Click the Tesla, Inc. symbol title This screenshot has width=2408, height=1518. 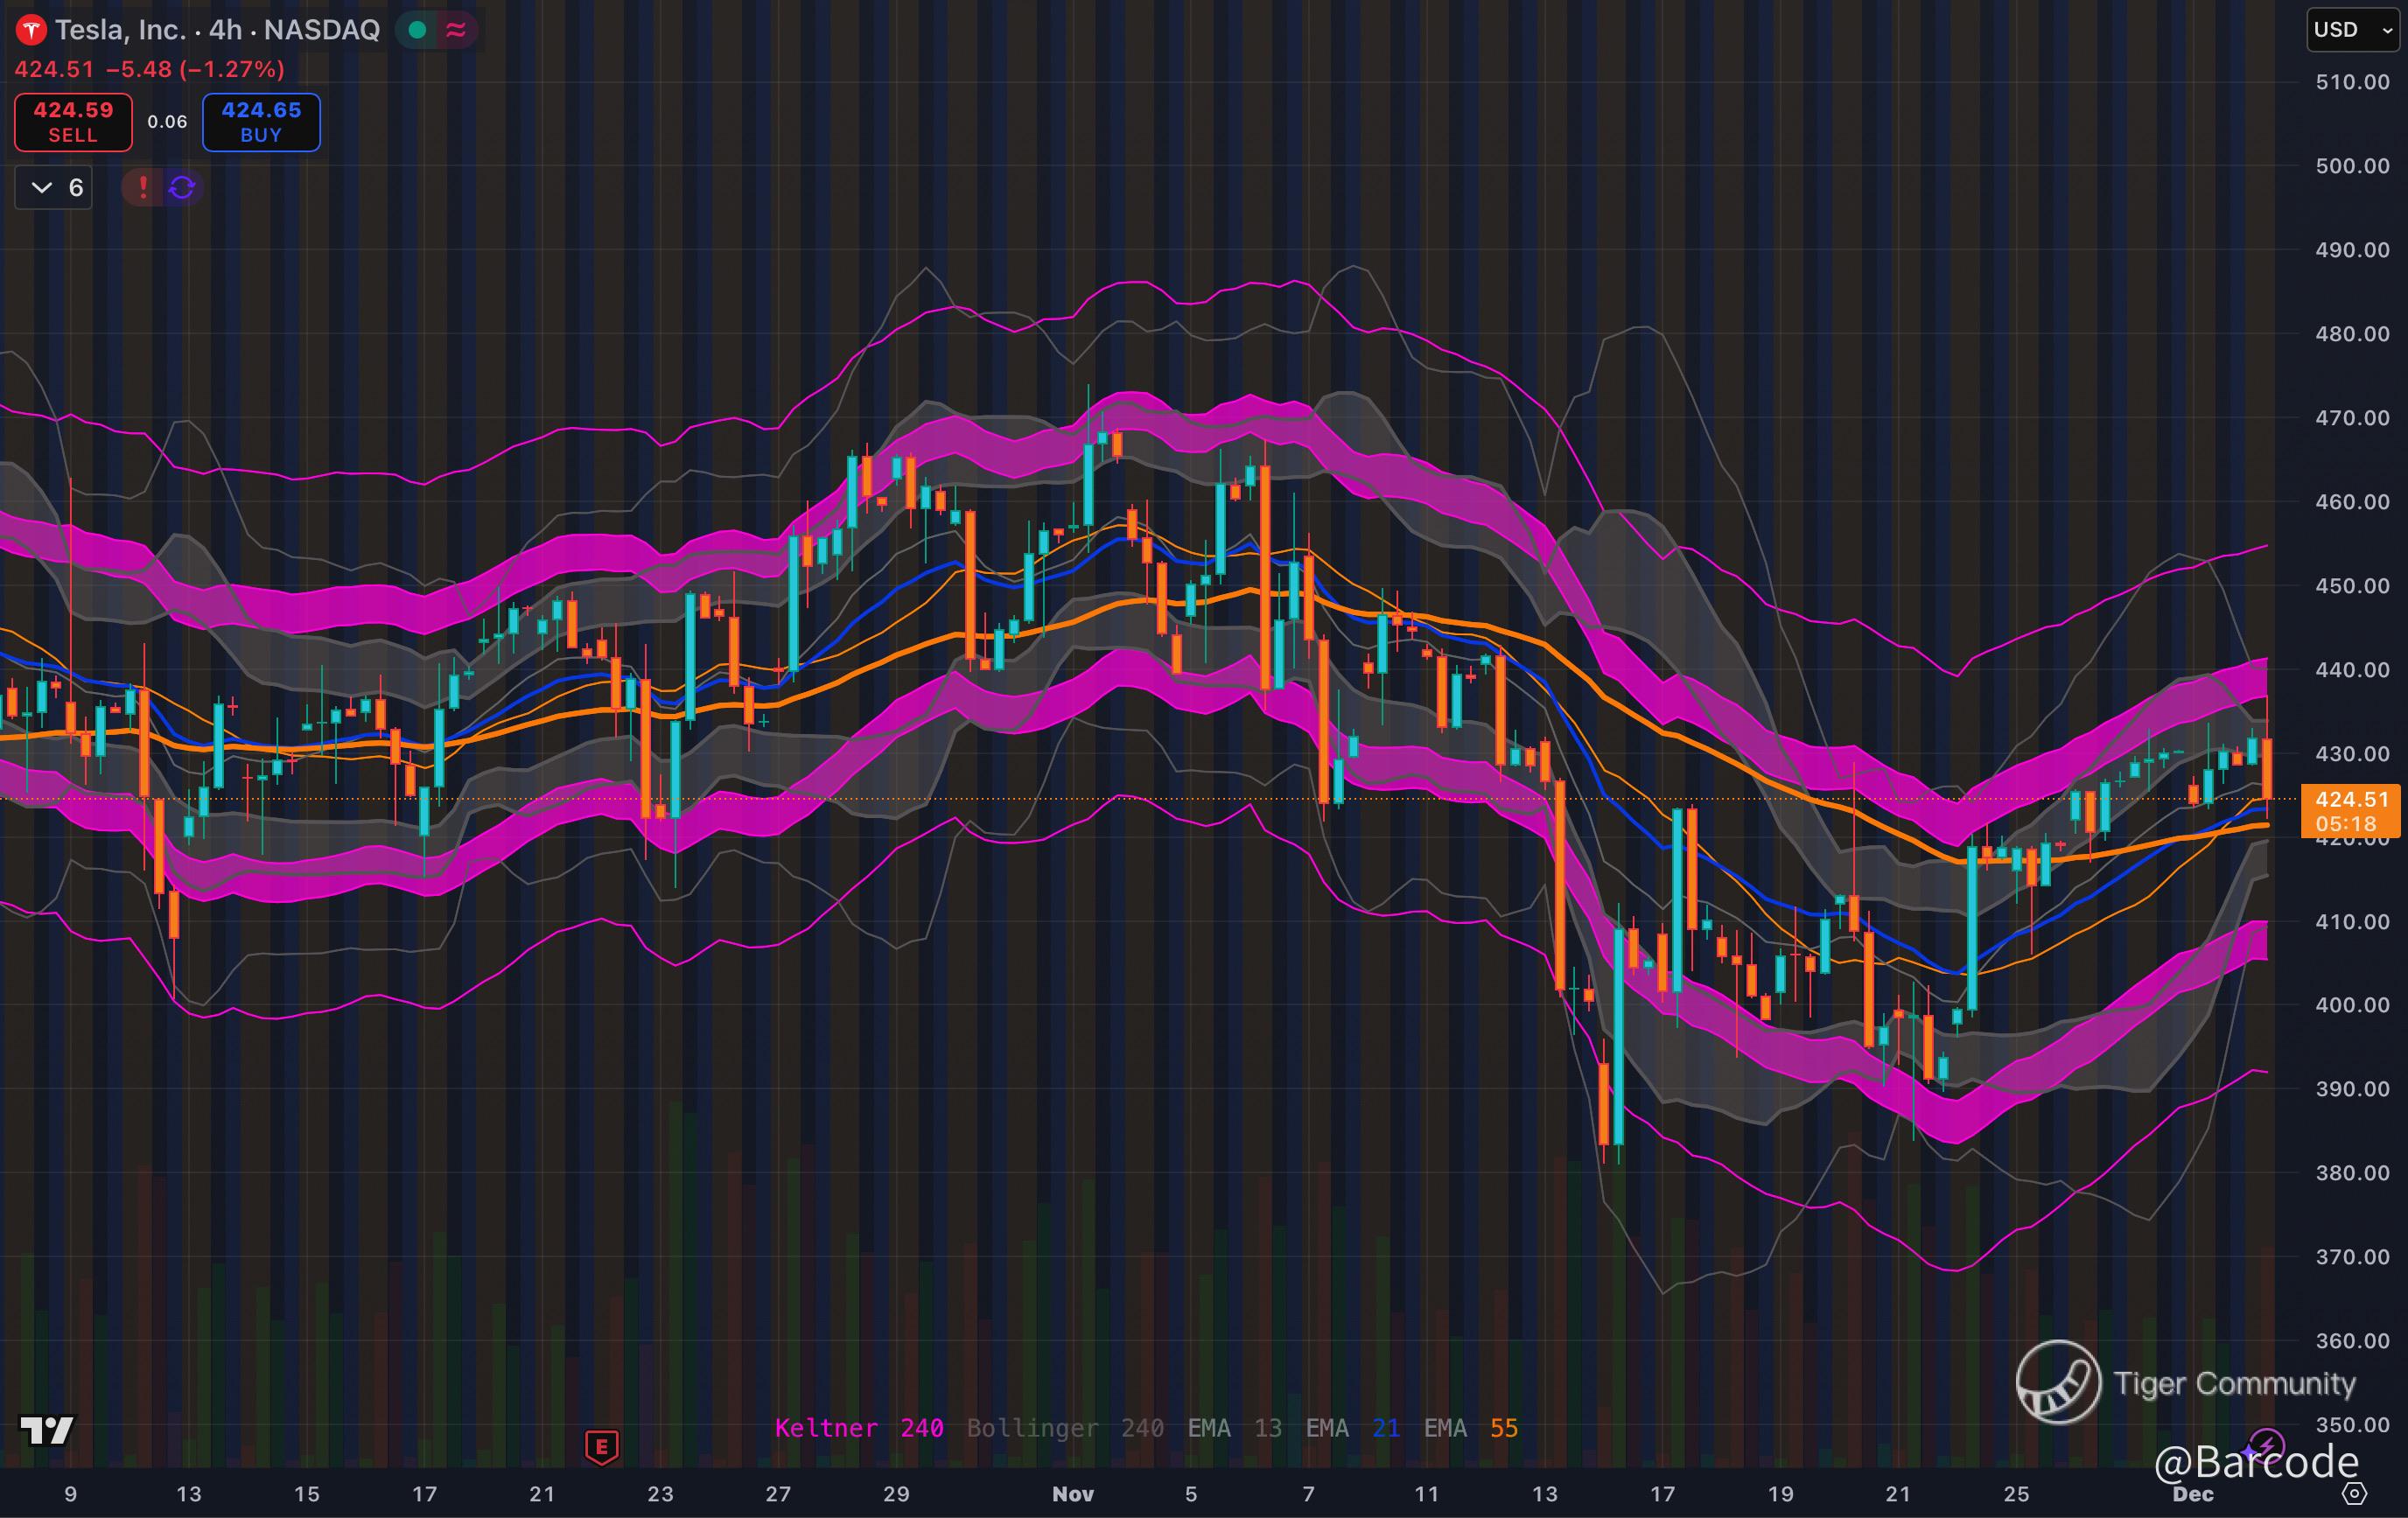(120, 30)
